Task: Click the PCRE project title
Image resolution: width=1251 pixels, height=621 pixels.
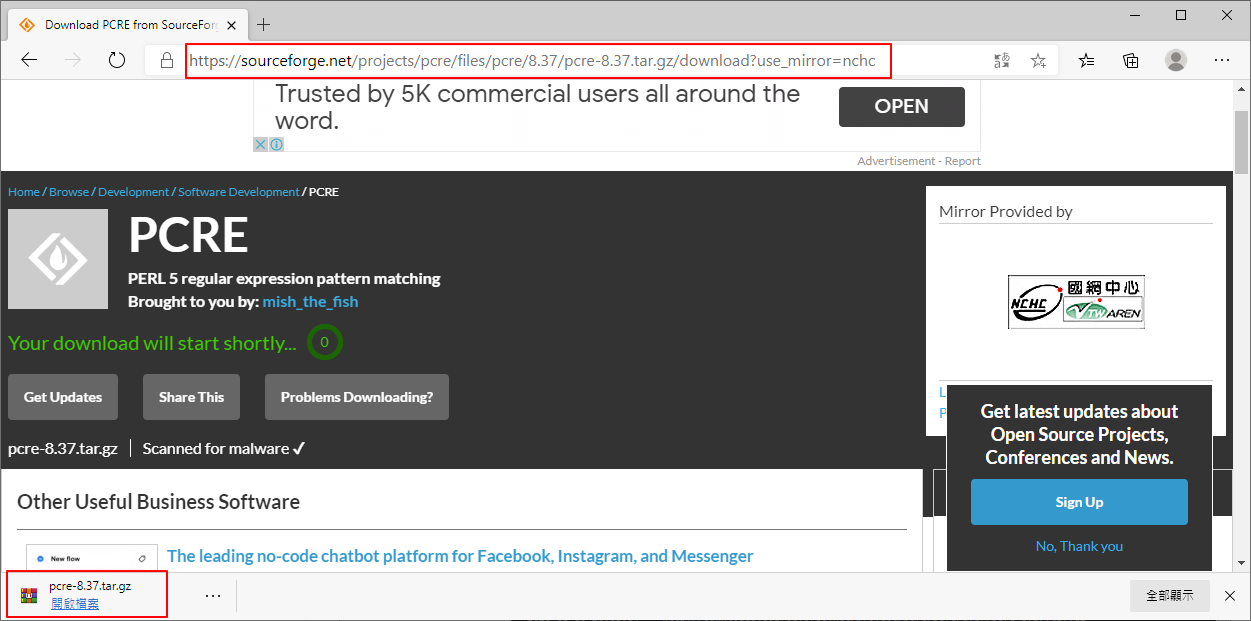Action: 188,236
